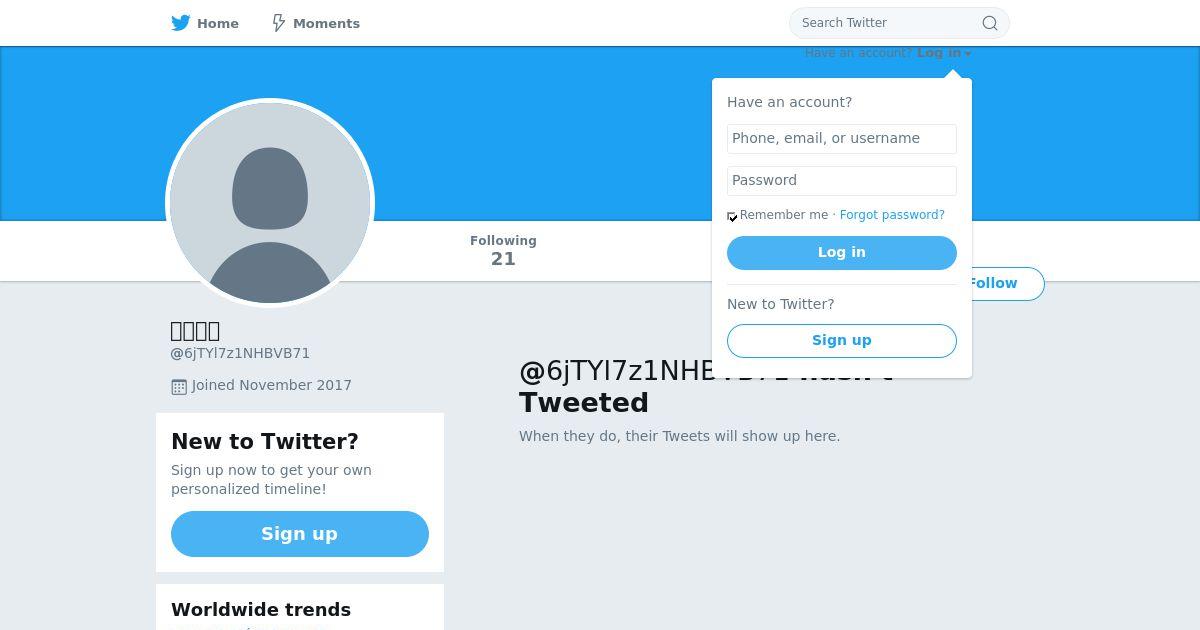Click the Moments lightning bolt icon
This screenshot has height=630, width=1200.
tap(279, 23)
